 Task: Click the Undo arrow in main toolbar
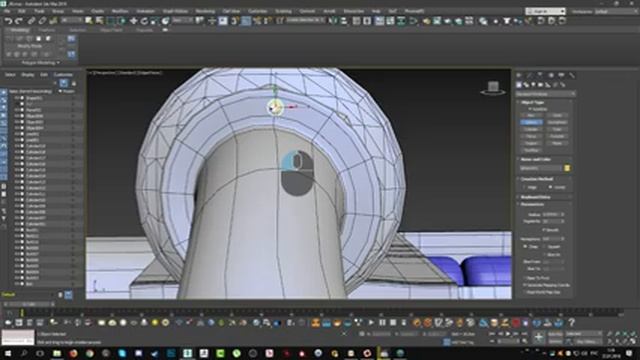[x=8, y=21]
